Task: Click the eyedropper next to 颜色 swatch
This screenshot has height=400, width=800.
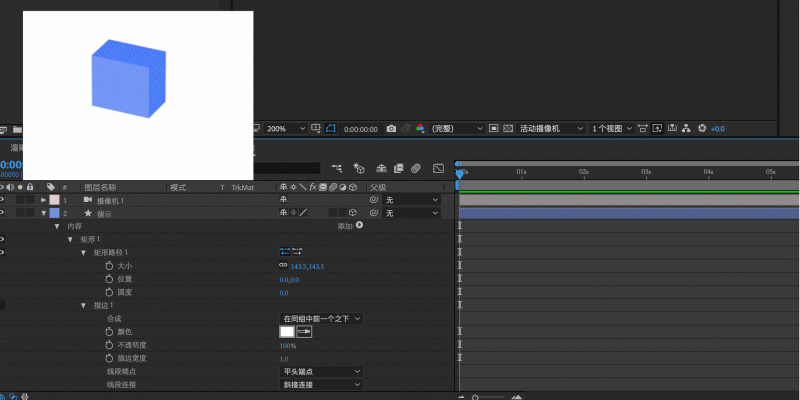Action: tap(304, 332)
